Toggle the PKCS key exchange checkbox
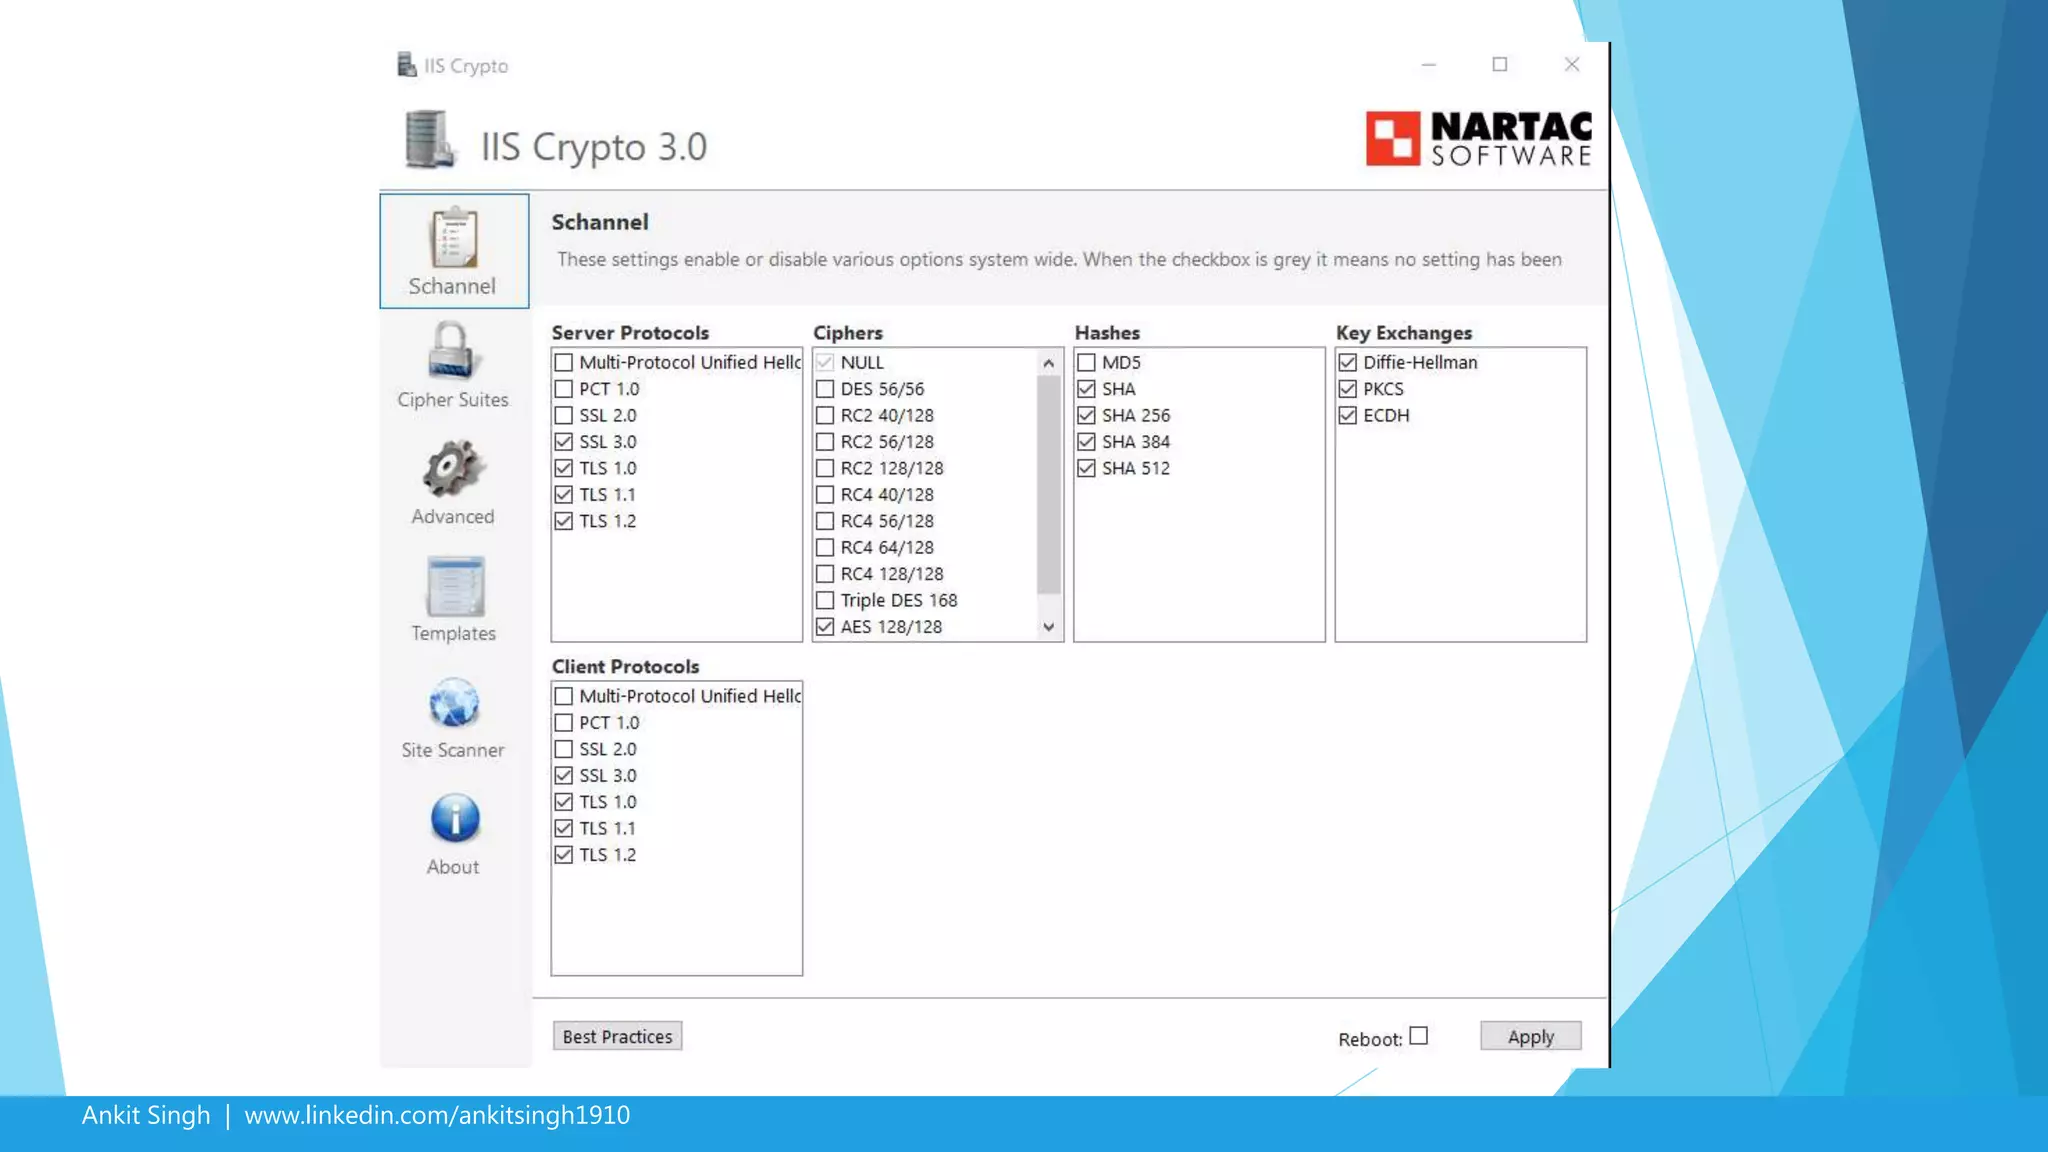 click(x=1348, y=389)
